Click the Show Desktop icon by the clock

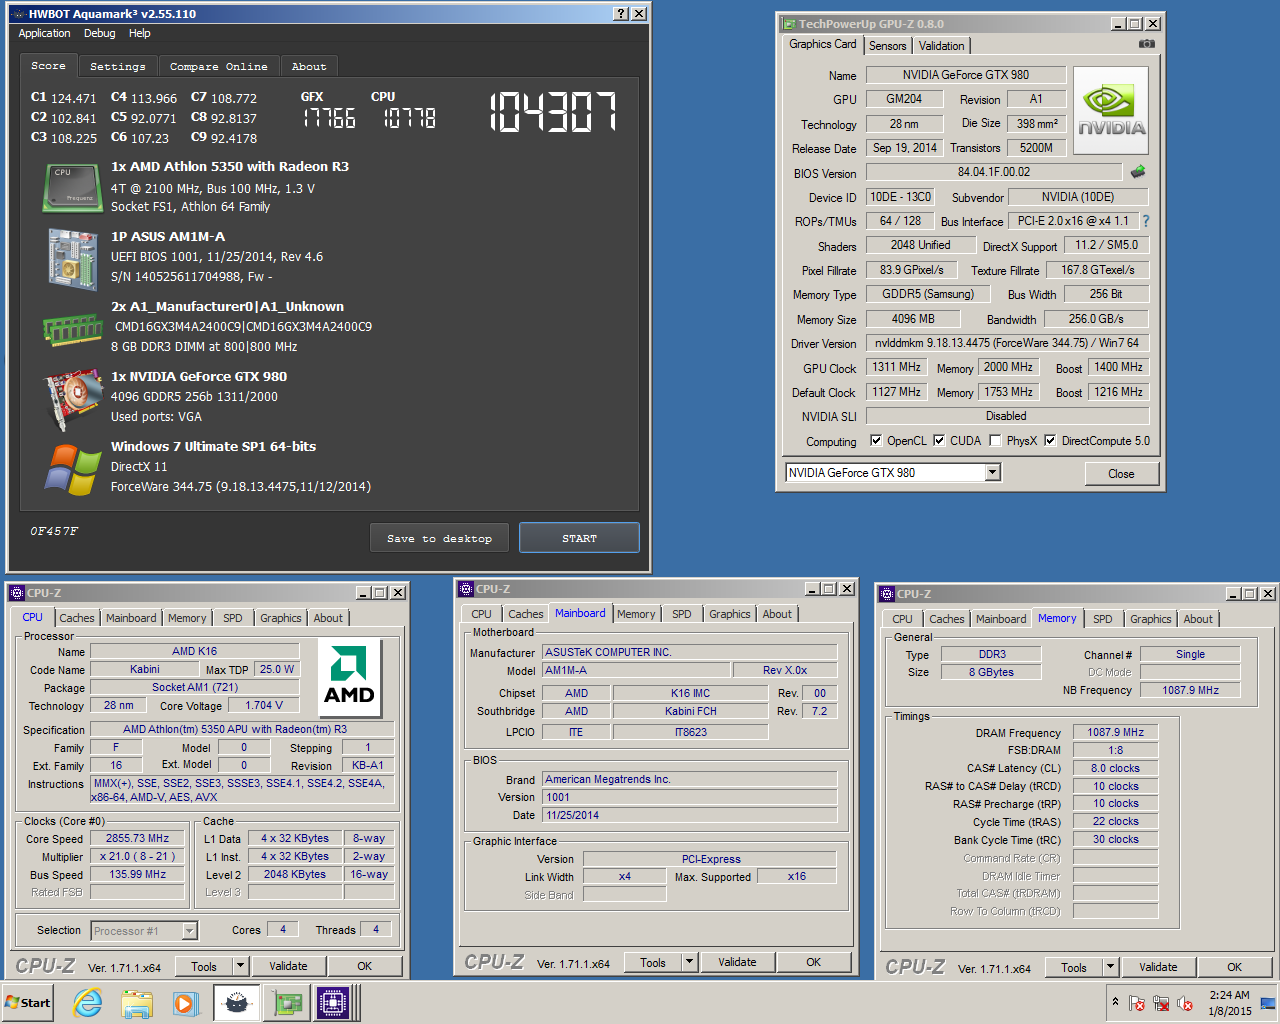click(x=1268, y=1003)
